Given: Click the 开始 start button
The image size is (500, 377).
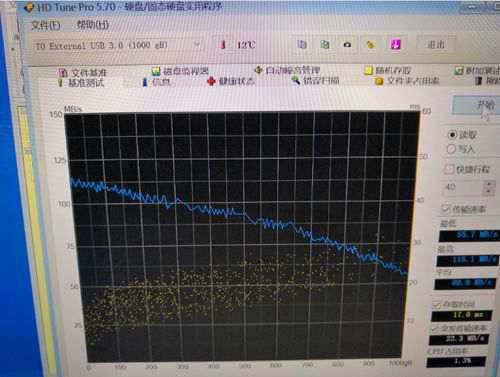Looking at the screenshot, I should point(476,105).
